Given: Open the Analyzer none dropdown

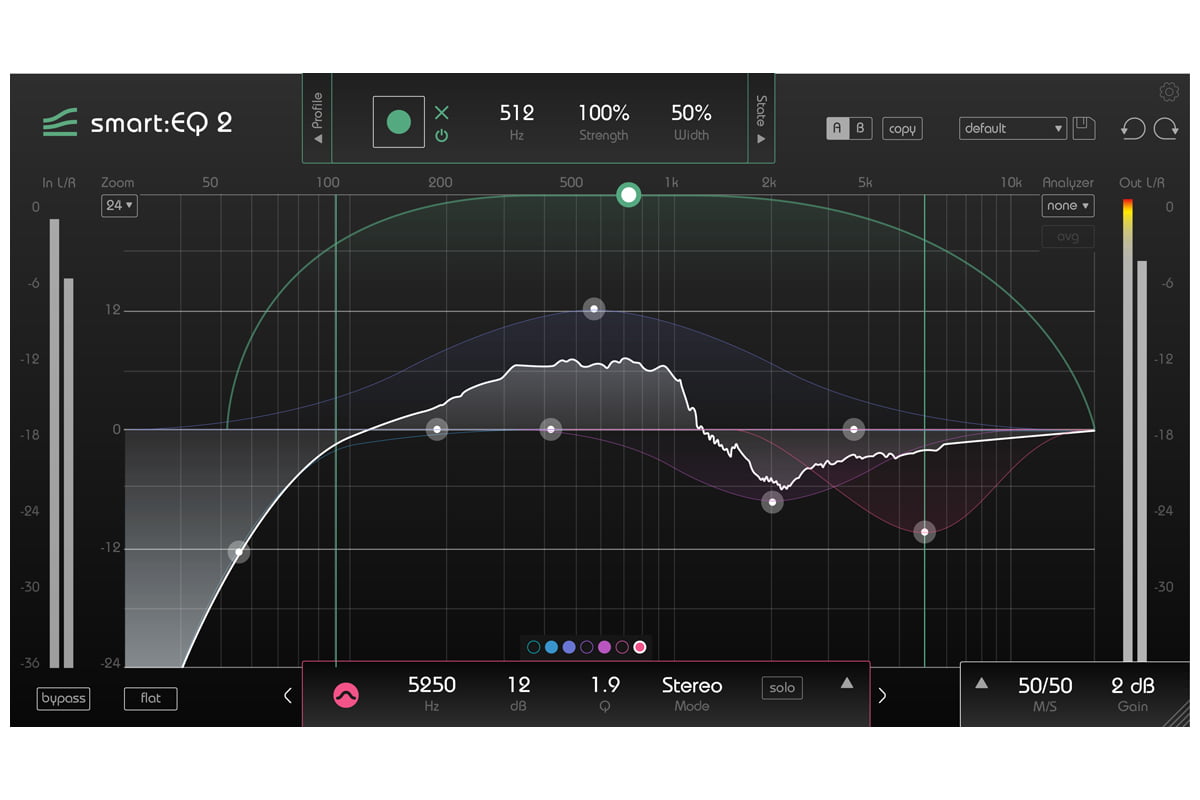Looking at the screenshot, I should [1067, 205].
